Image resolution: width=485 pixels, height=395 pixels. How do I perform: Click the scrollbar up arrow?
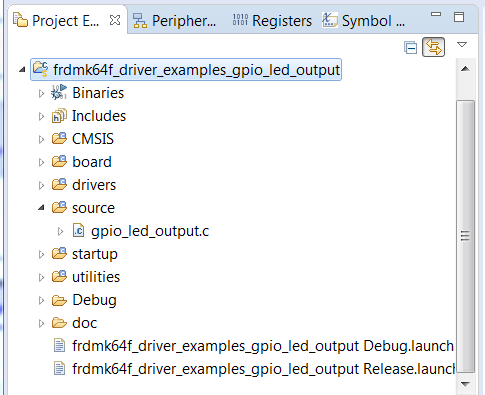pyautogui.click(x=465, y=69)
